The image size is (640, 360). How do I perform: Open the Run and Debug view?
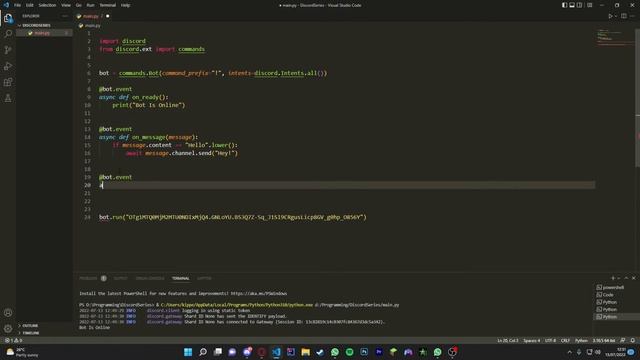tap(8, 66)
